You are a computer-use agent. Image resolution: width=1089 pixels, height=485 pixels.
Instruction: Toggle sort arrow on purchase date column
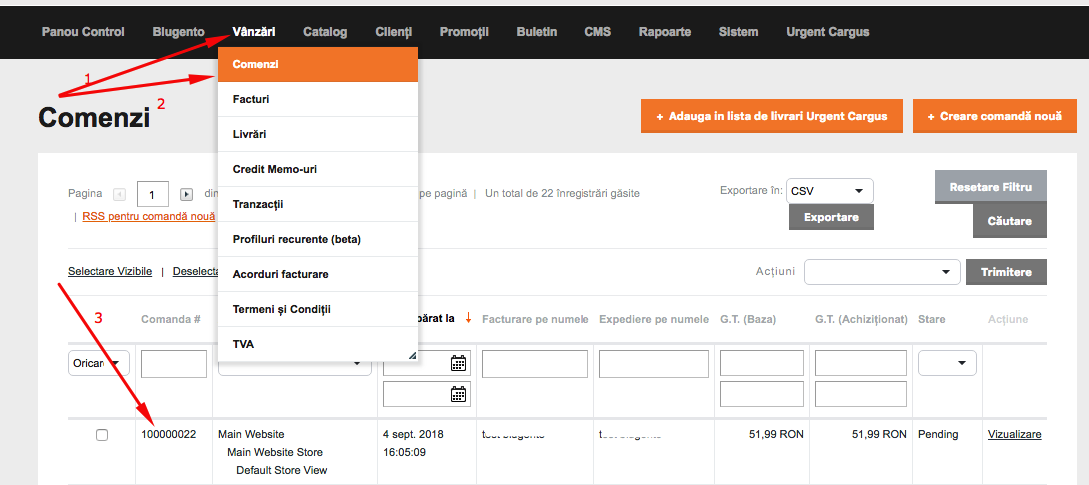(x=468, y=318)
